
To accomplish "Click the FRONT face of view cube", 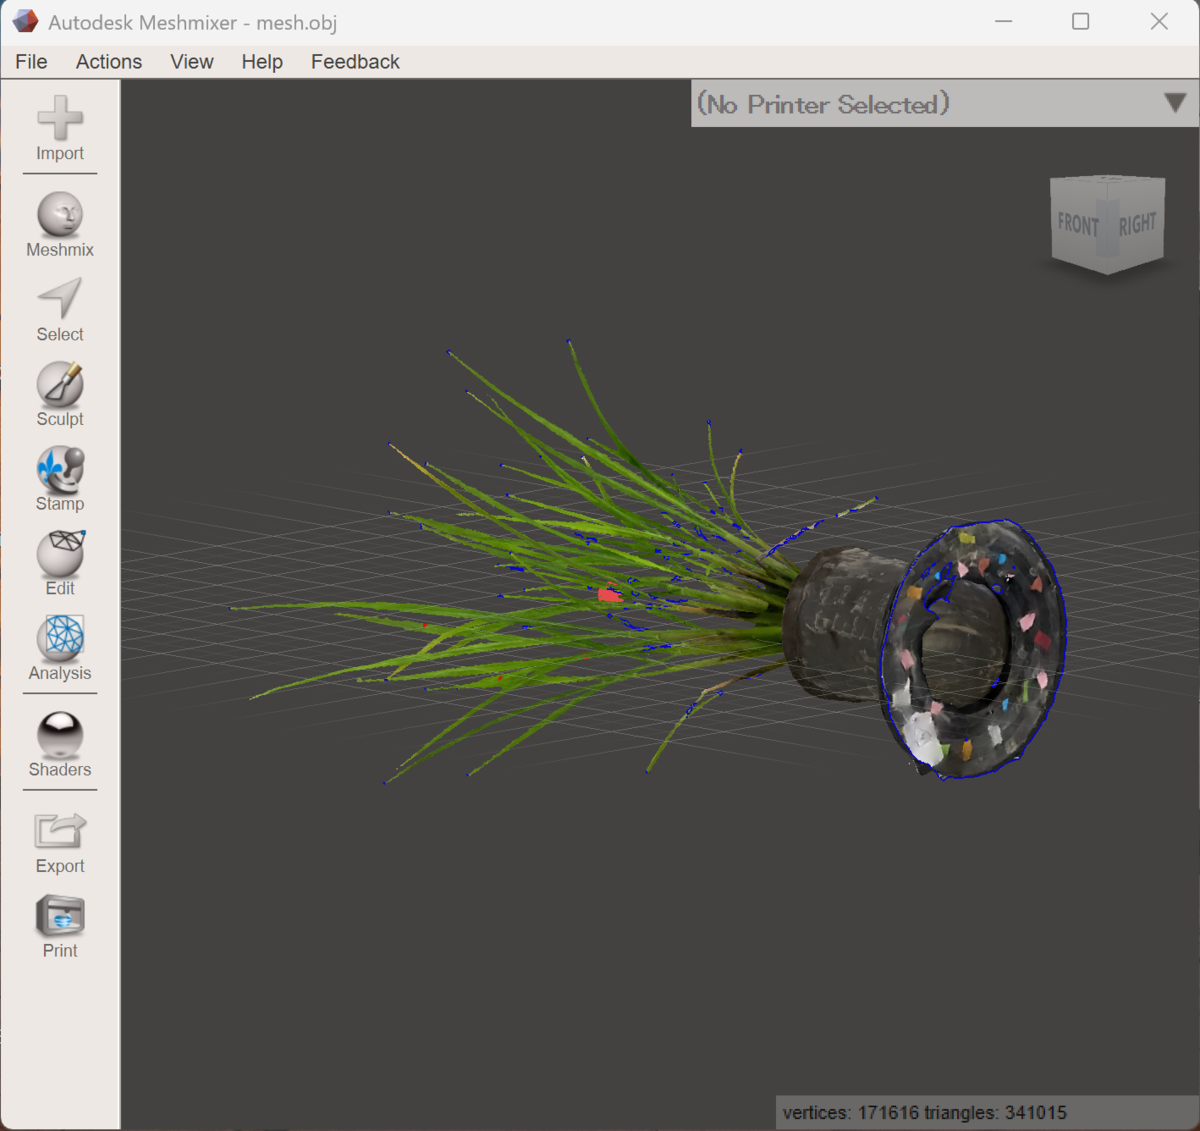I will coord(1078,224).
